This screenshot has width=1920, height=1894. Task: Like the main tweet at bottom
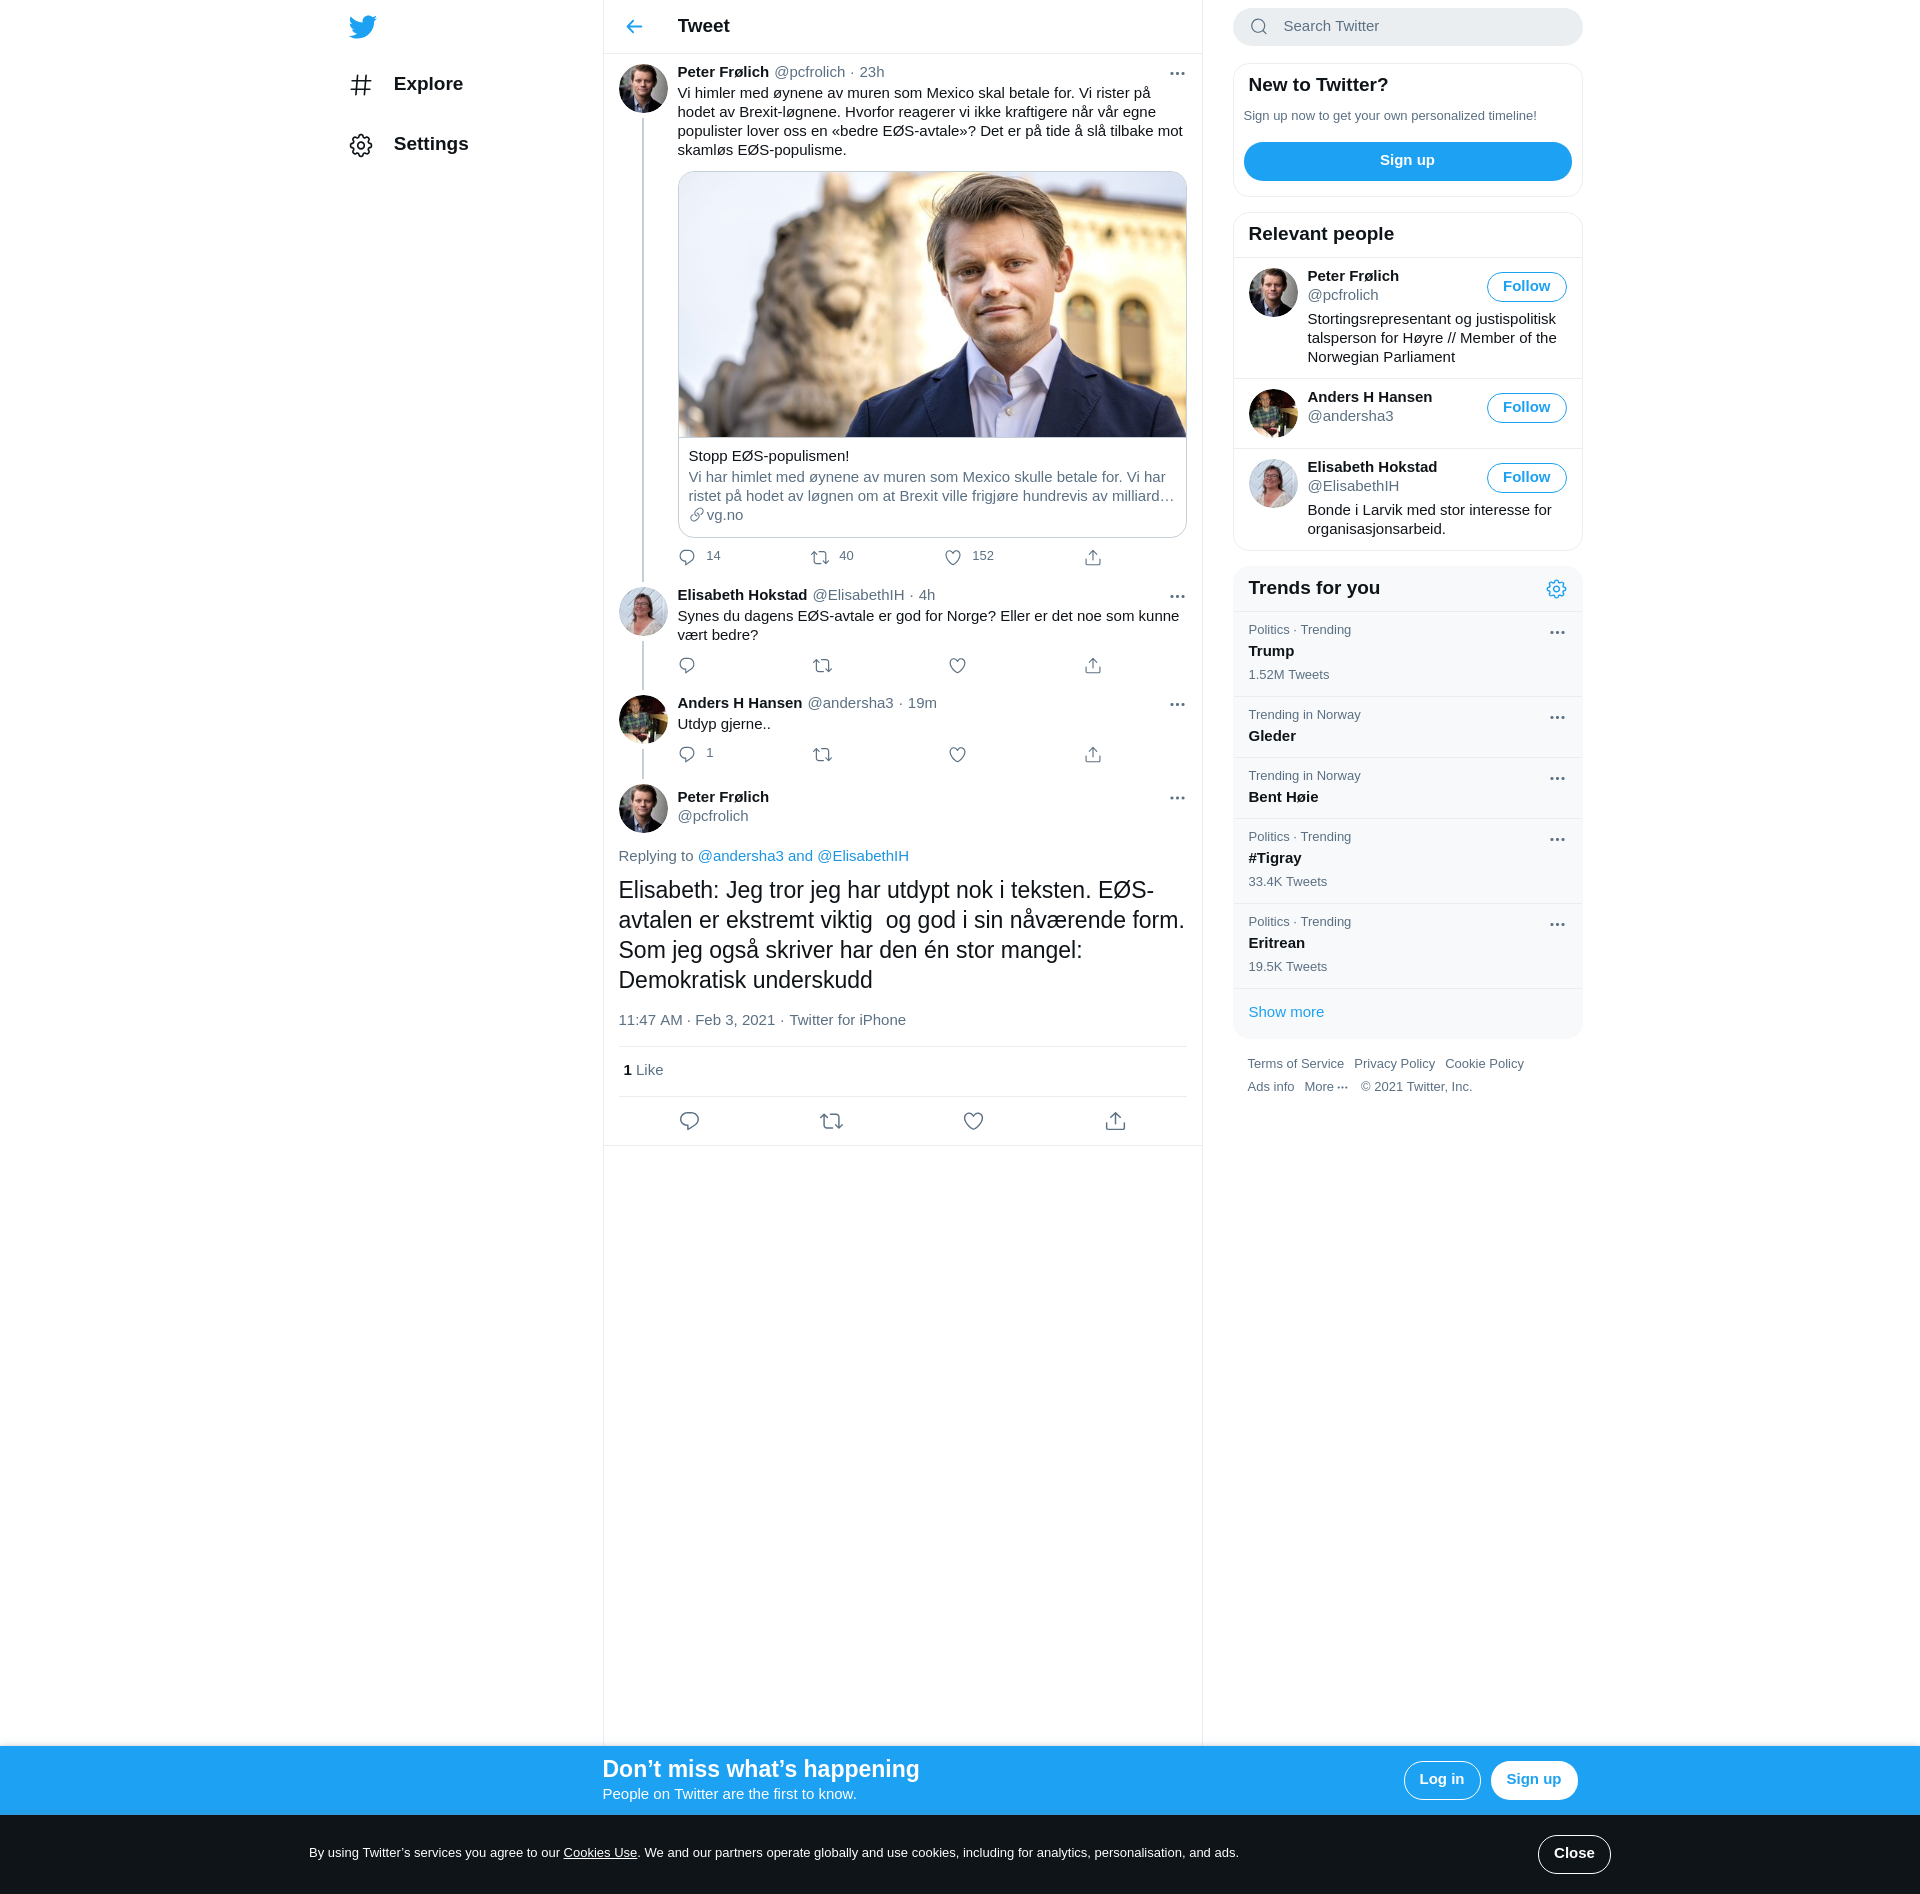point(973,1121)
